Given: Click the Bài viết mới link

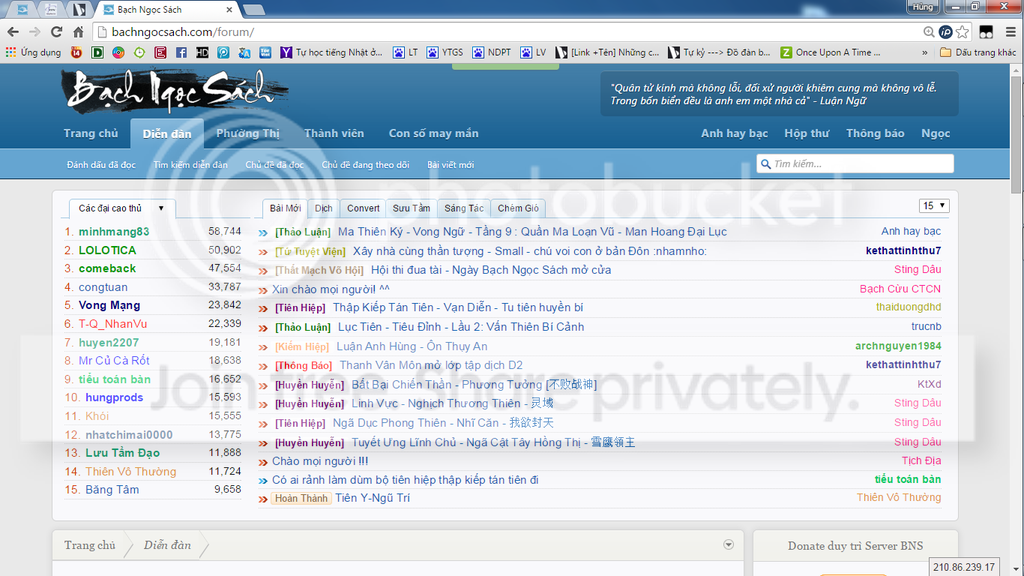Looking at the screenshot, I should coord(451,164).
